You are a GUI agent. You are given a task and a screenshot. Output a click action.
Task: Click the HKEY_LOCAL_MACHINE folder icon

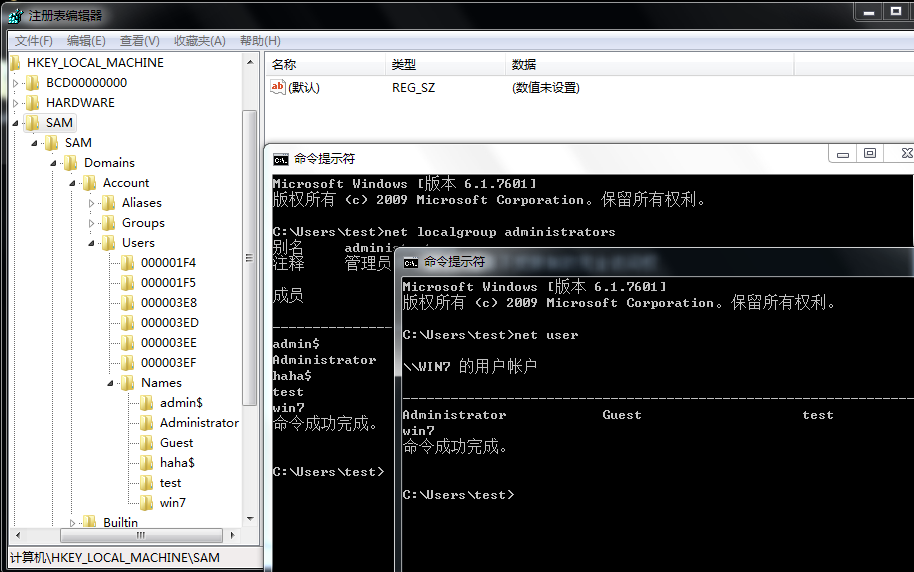point(15,62)
